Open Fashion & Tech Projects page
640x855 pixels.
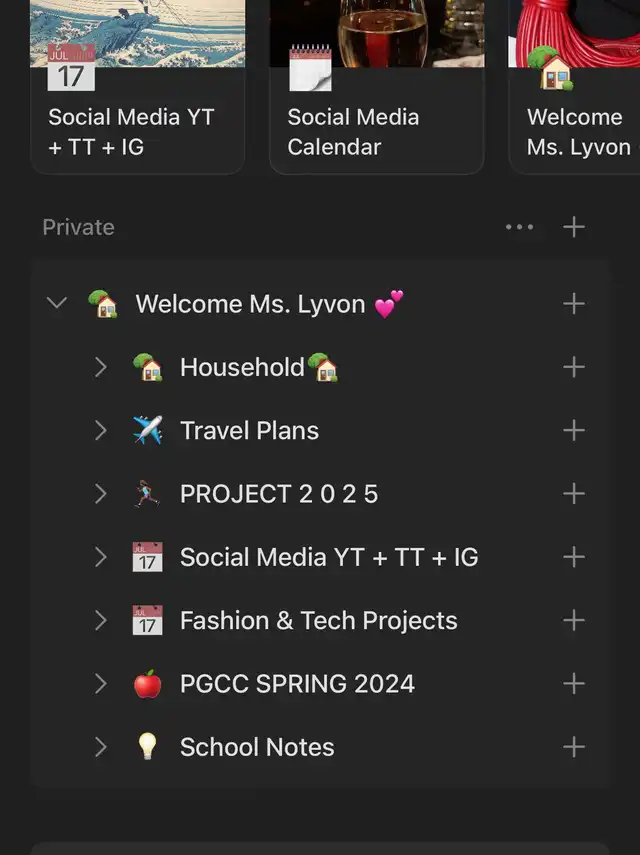pyautogui.click(x=318, y=621)
